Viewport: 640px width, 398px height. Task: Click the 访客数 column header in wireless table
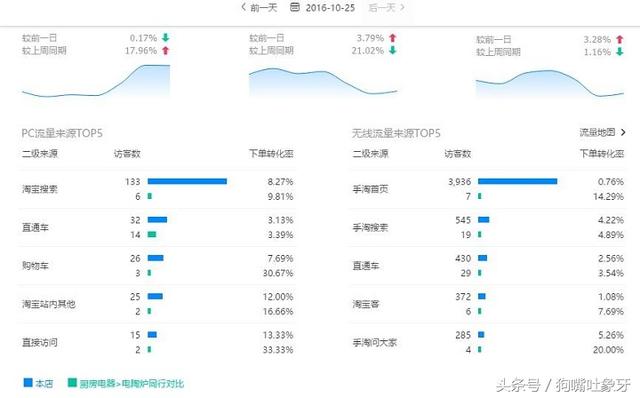(x=458, y=153)
